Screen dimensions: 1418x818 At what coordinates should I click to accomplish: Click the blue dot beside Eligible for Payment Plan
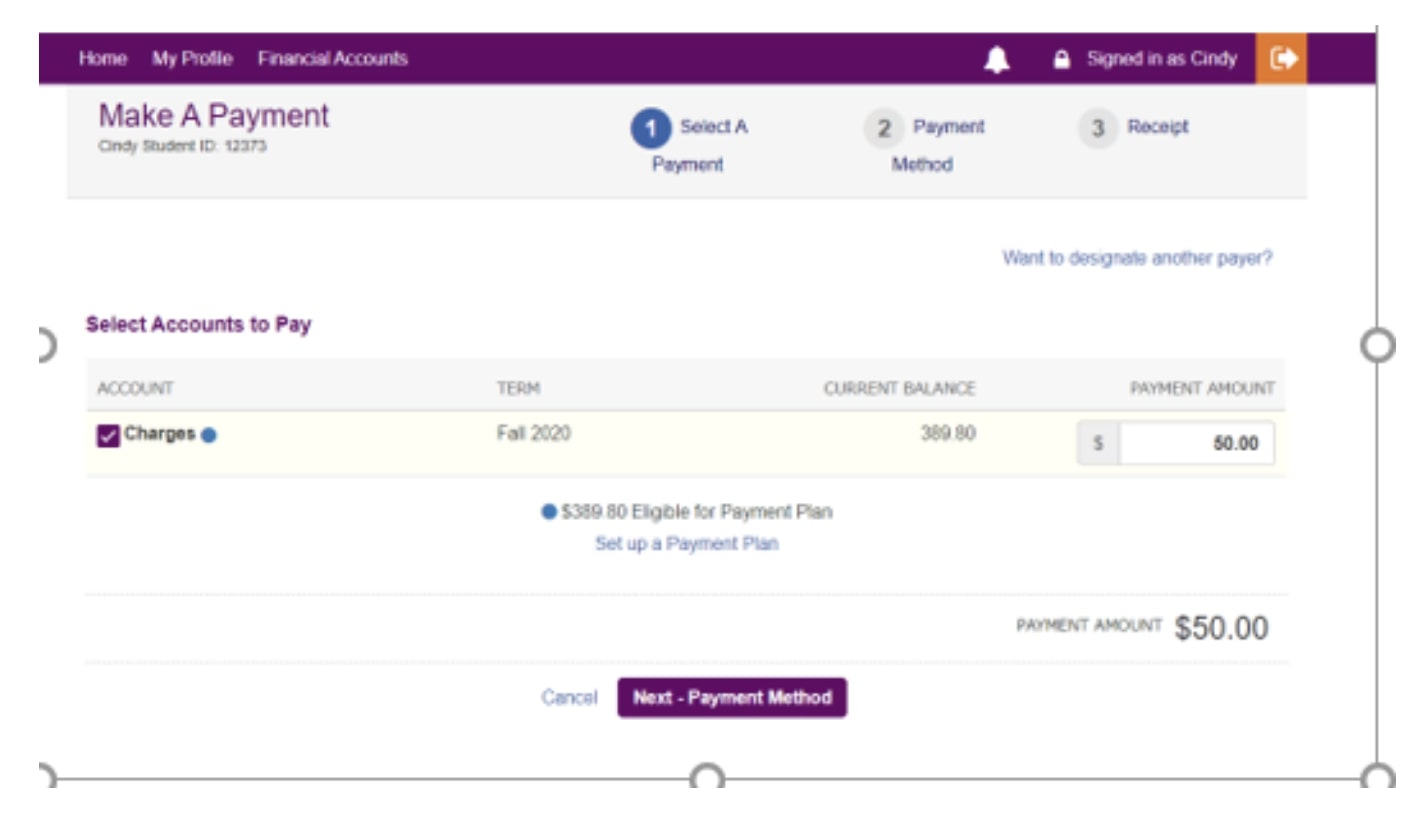[x=549, y=512]
